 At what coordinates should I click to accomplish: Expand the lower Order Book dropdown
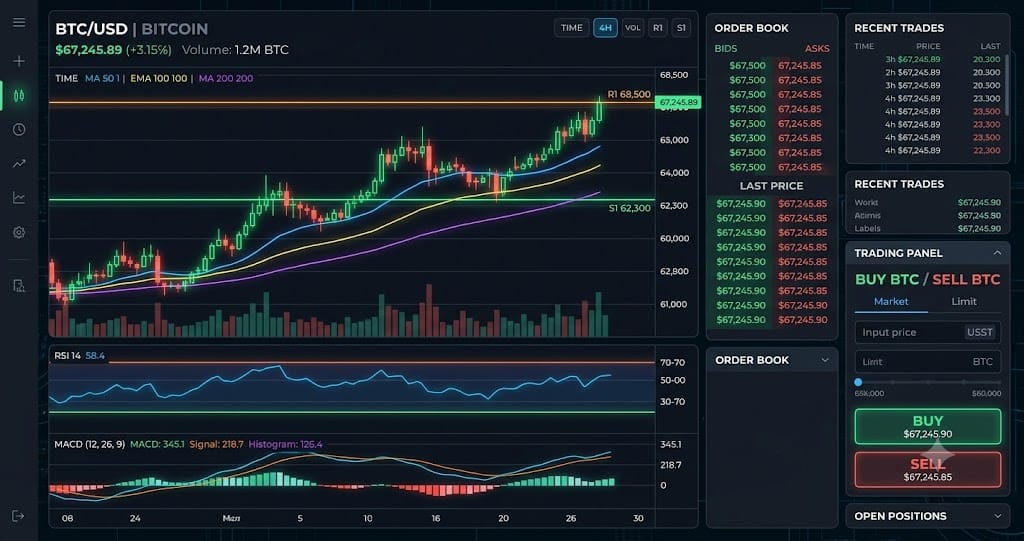(825, 360)
